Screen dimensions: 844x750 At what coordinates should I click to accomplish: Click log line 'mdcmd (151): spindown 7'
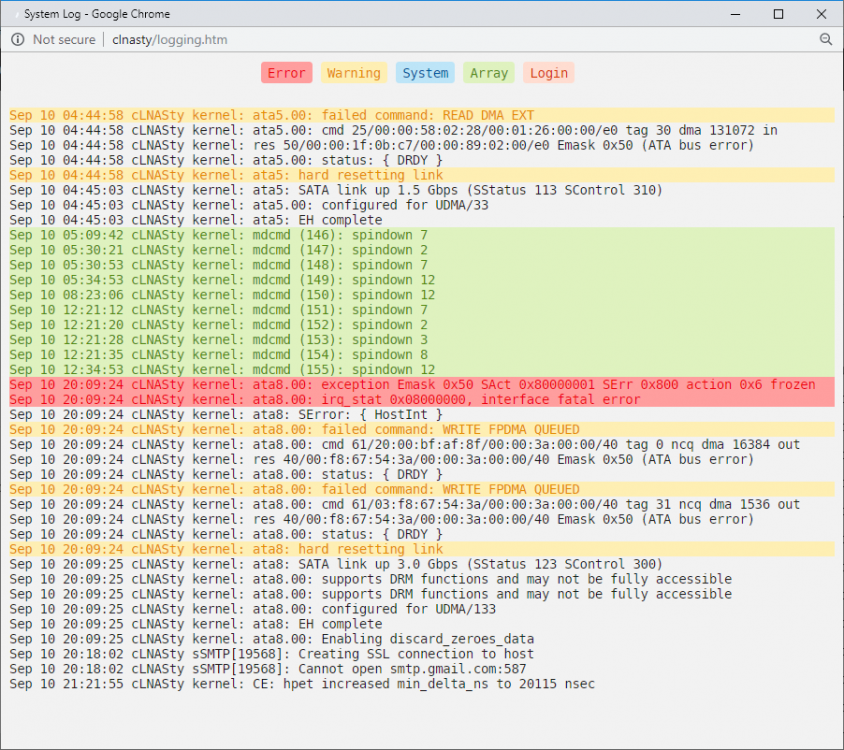[x=422, y=310]
